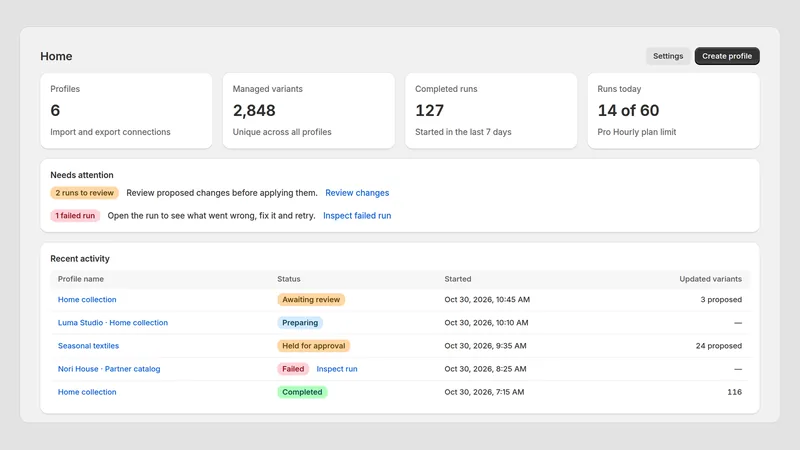Select the Runs today card

[x=673, y=111]
